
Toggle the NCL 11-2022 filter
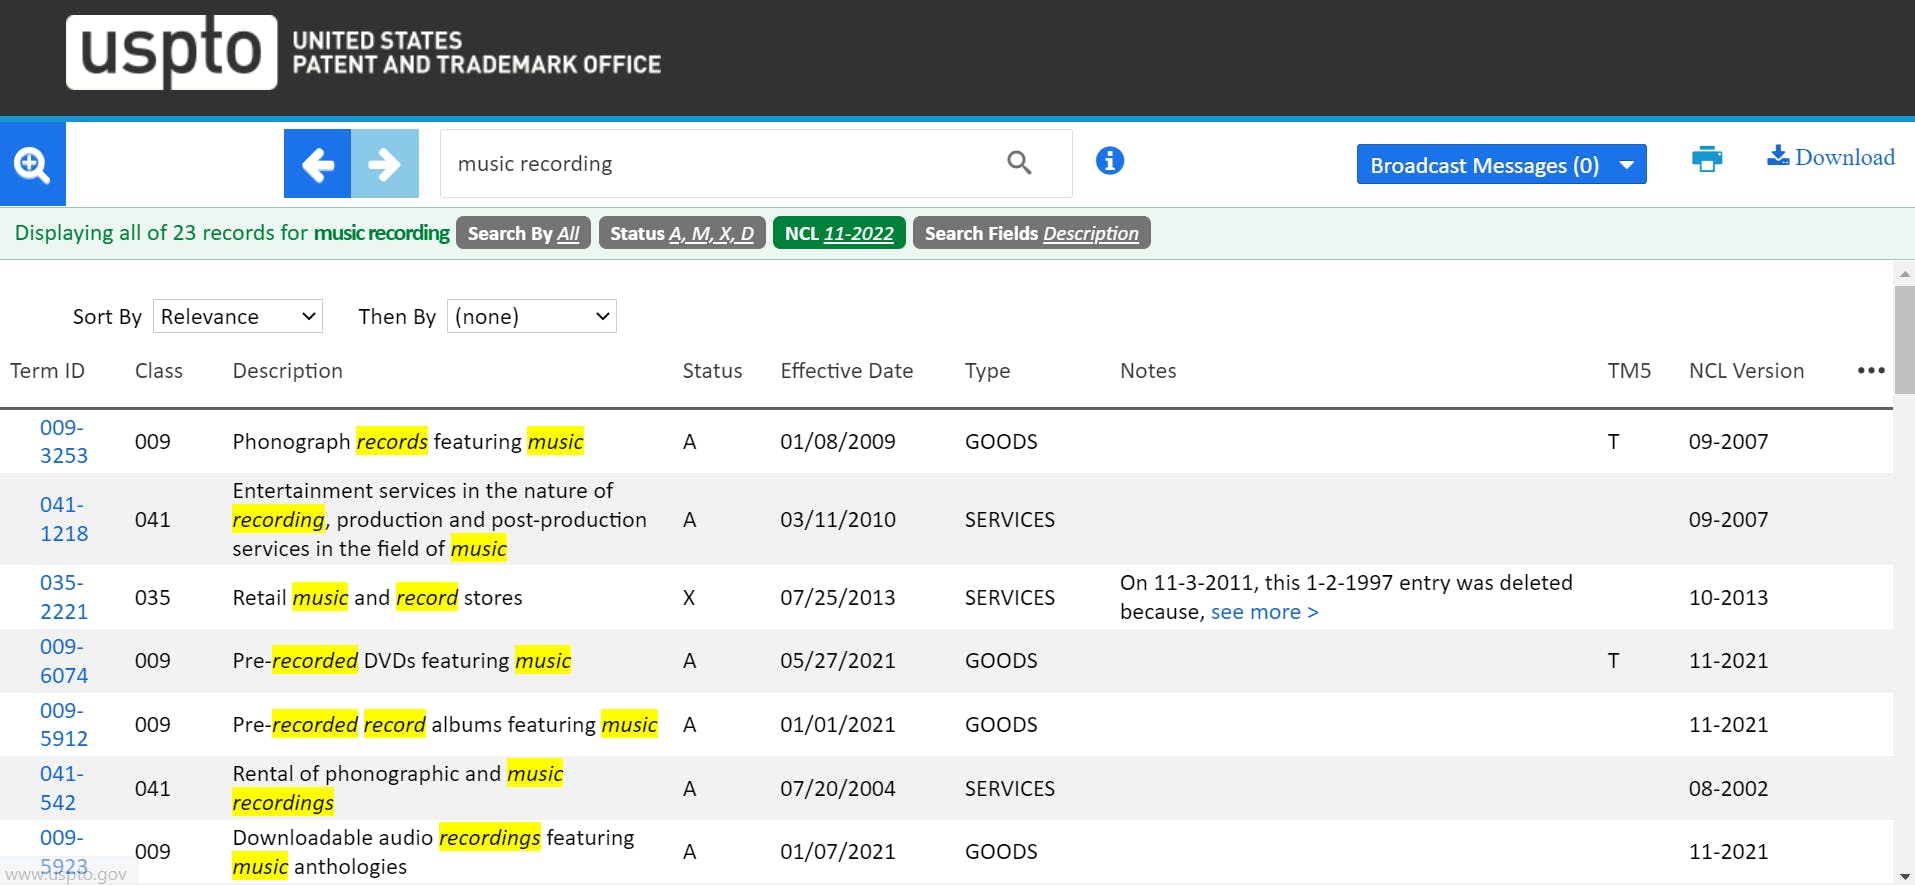(x=839, y=234)
